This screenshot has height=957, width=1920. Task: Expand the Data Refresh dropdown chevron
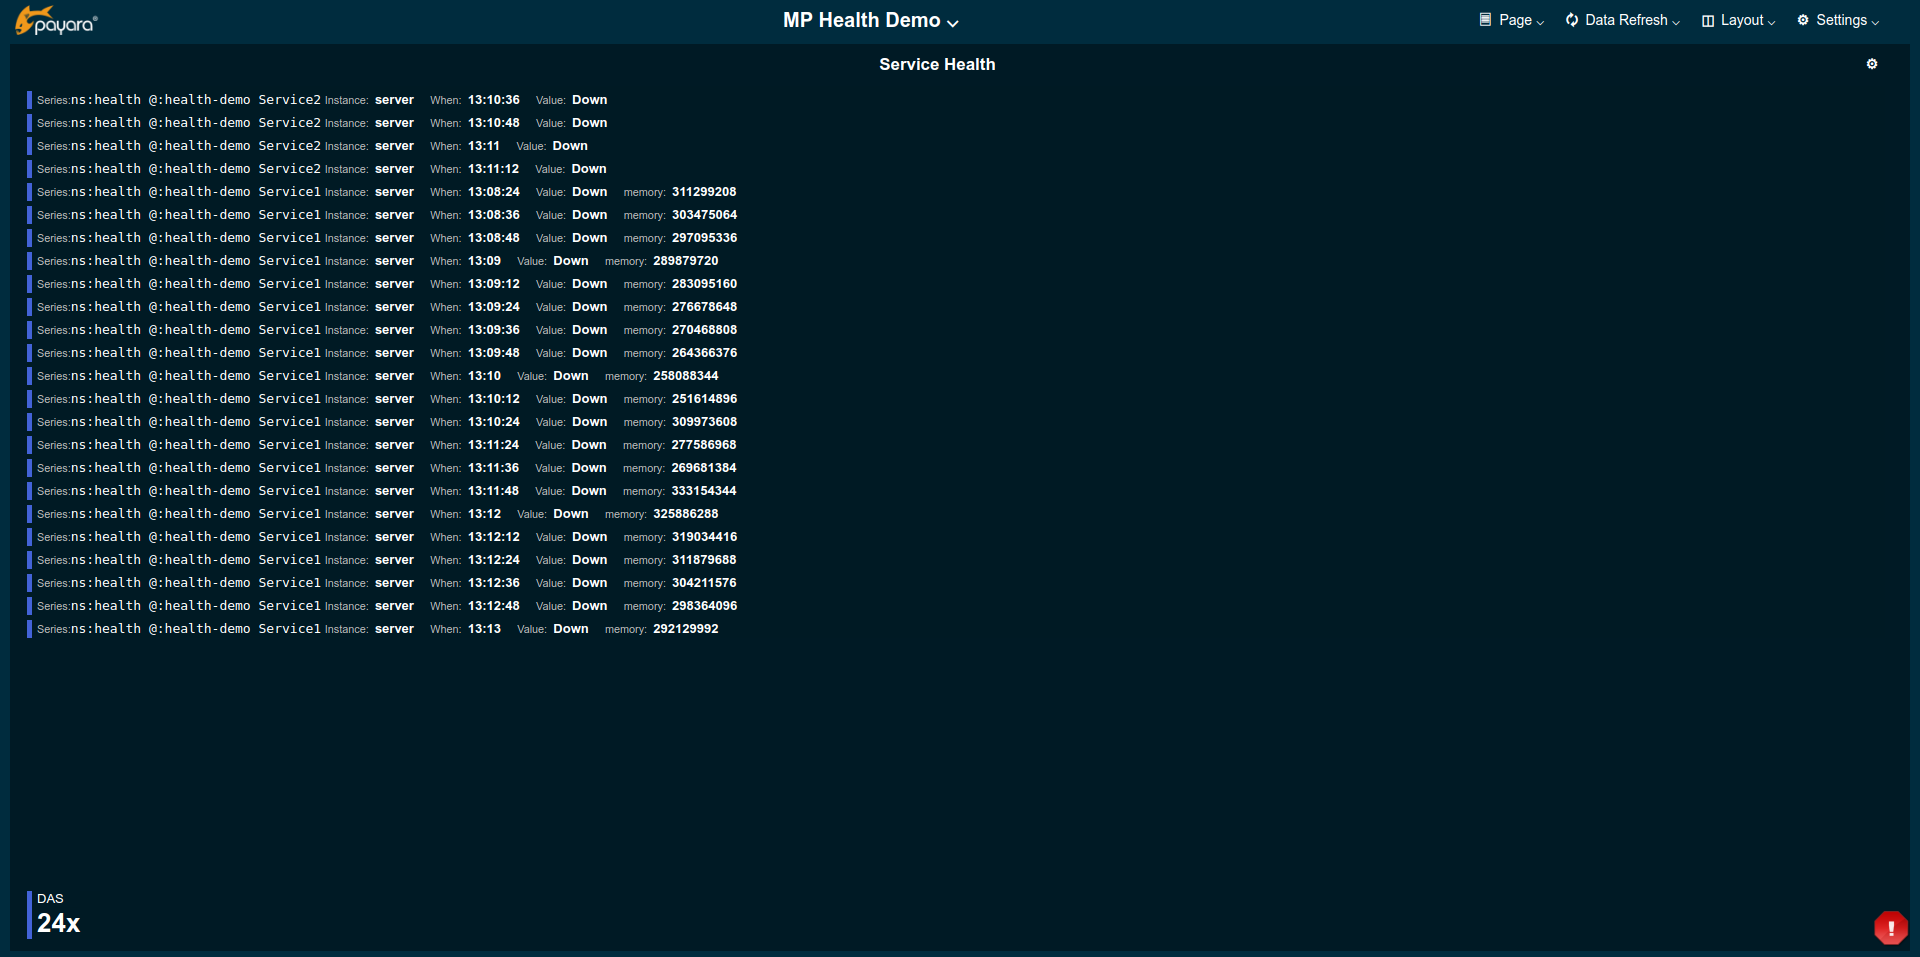(x=1676, y=22)
